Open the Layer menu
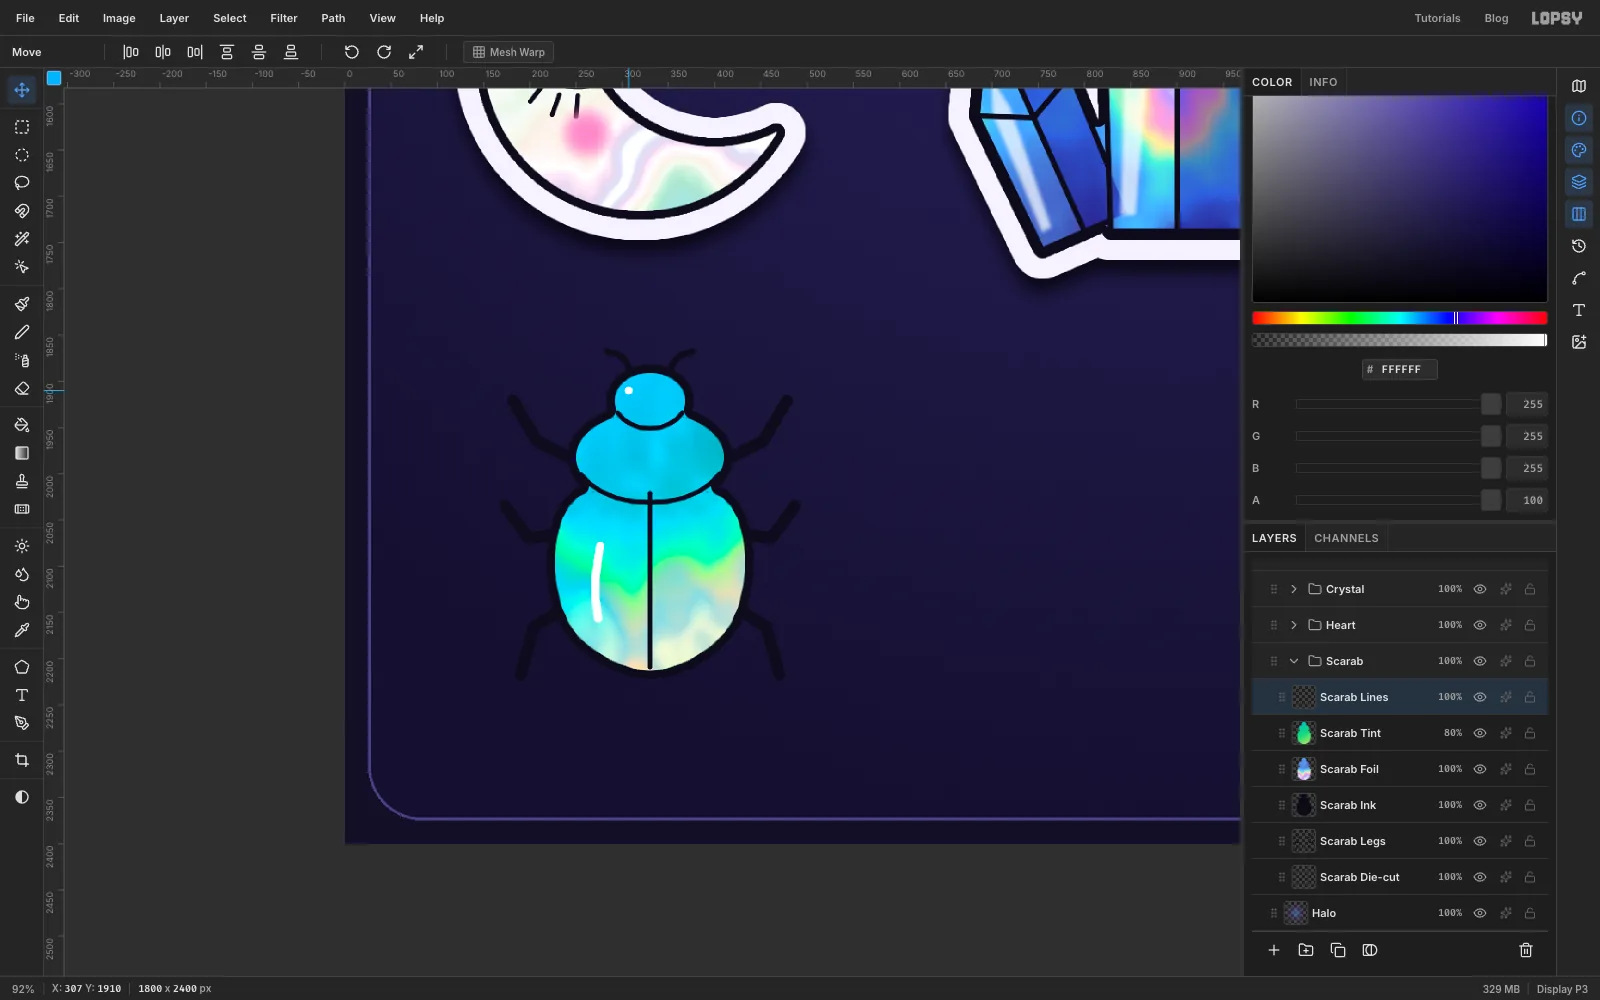The height and width of the screenshot is (1000, 1600). [x=174, y=18]
